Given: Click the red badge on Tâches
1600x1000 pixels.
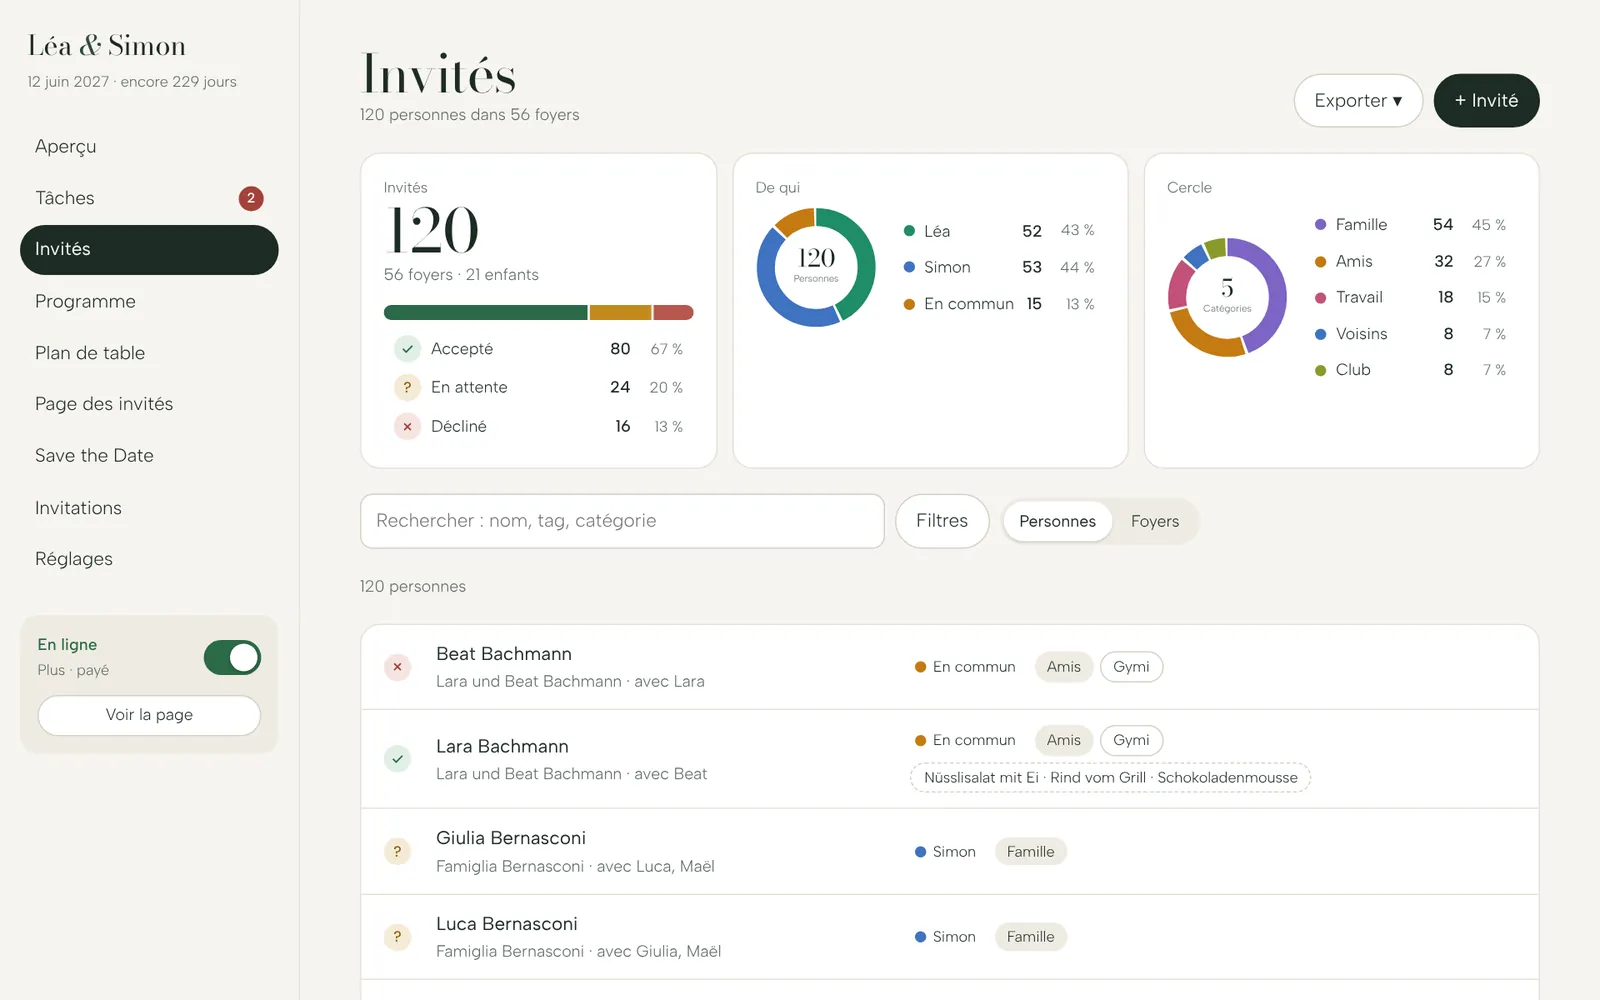Looking at the screenshot, I should click(251, 198).
